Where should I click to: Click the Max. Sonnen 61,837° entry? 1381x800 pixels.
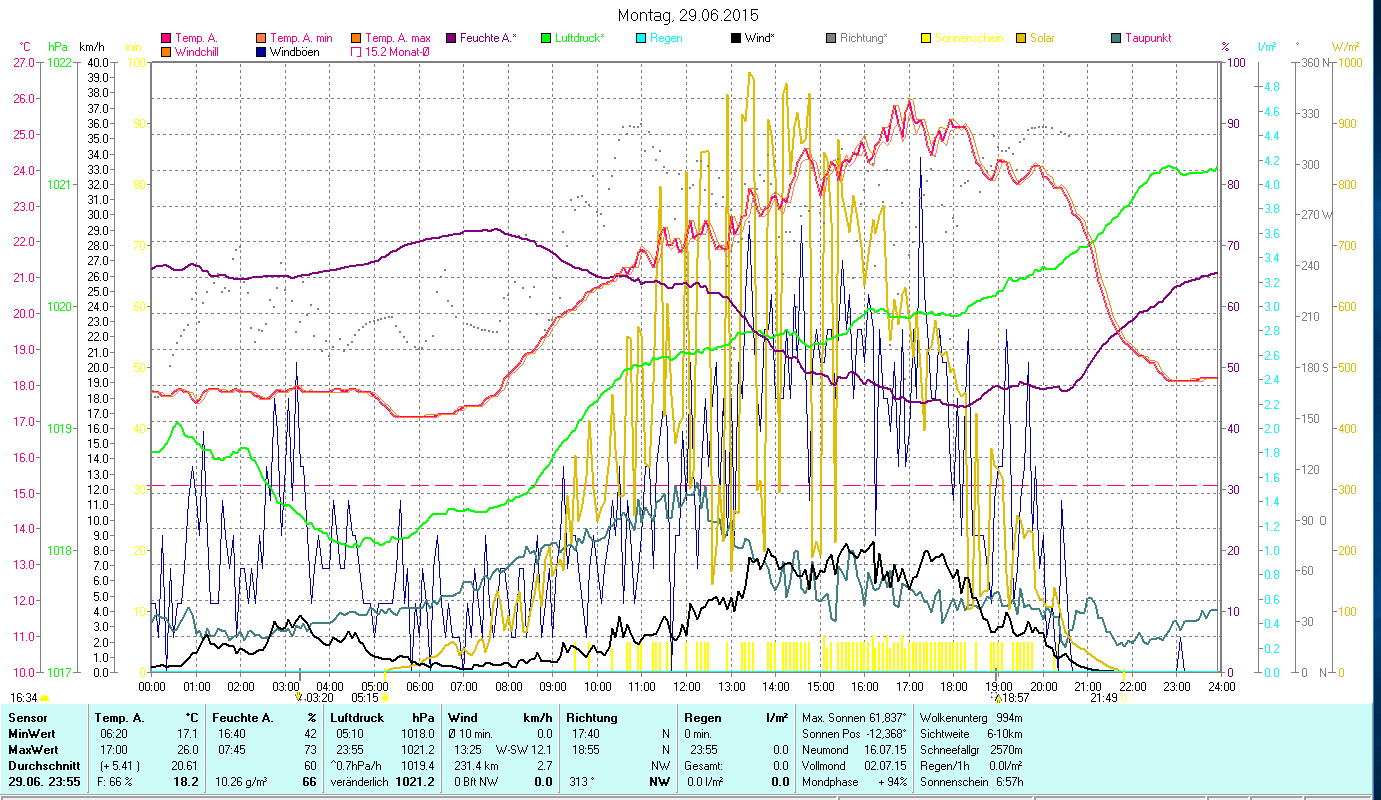coord(855,718)
